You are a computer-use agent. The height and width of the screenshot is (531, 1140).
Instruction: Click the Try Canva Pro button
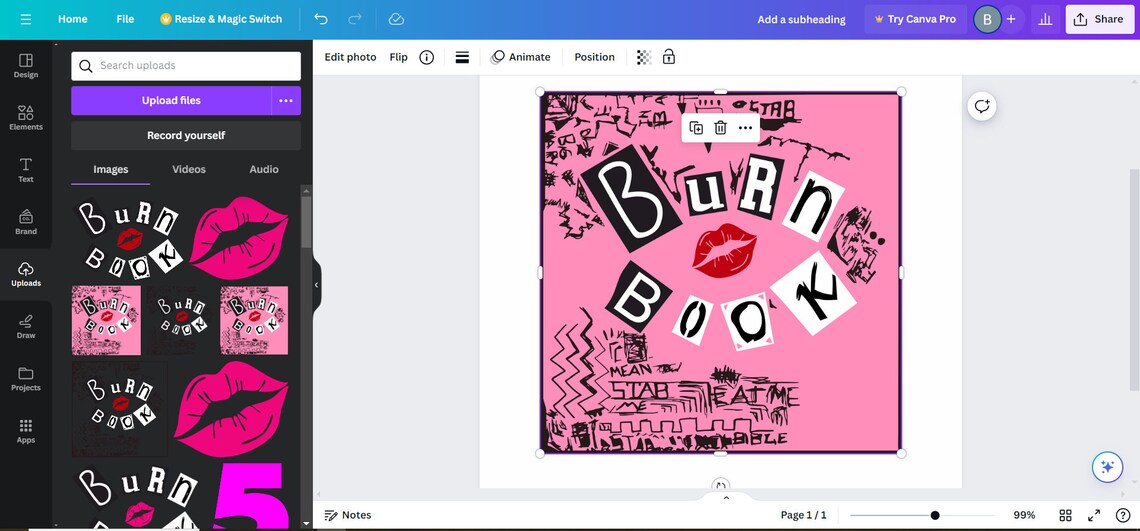point(915,20)
